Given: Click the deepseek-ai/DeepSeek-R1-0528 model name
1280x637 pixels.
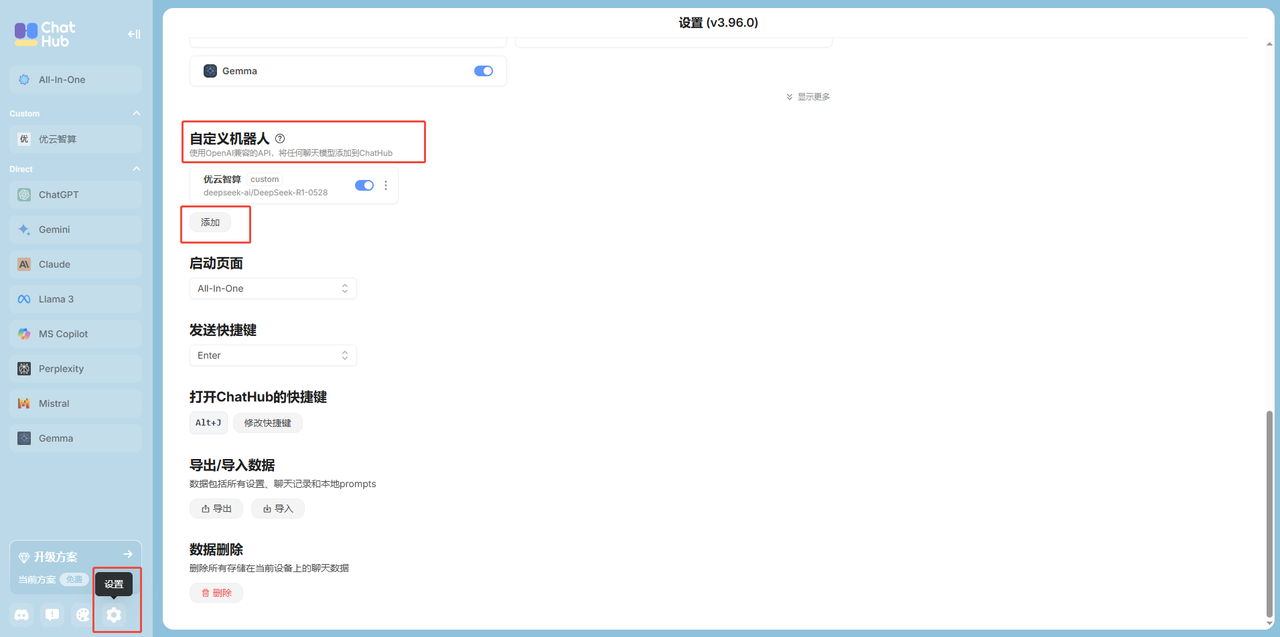Looking at the screenshot, I should click(x=265, y=192).
